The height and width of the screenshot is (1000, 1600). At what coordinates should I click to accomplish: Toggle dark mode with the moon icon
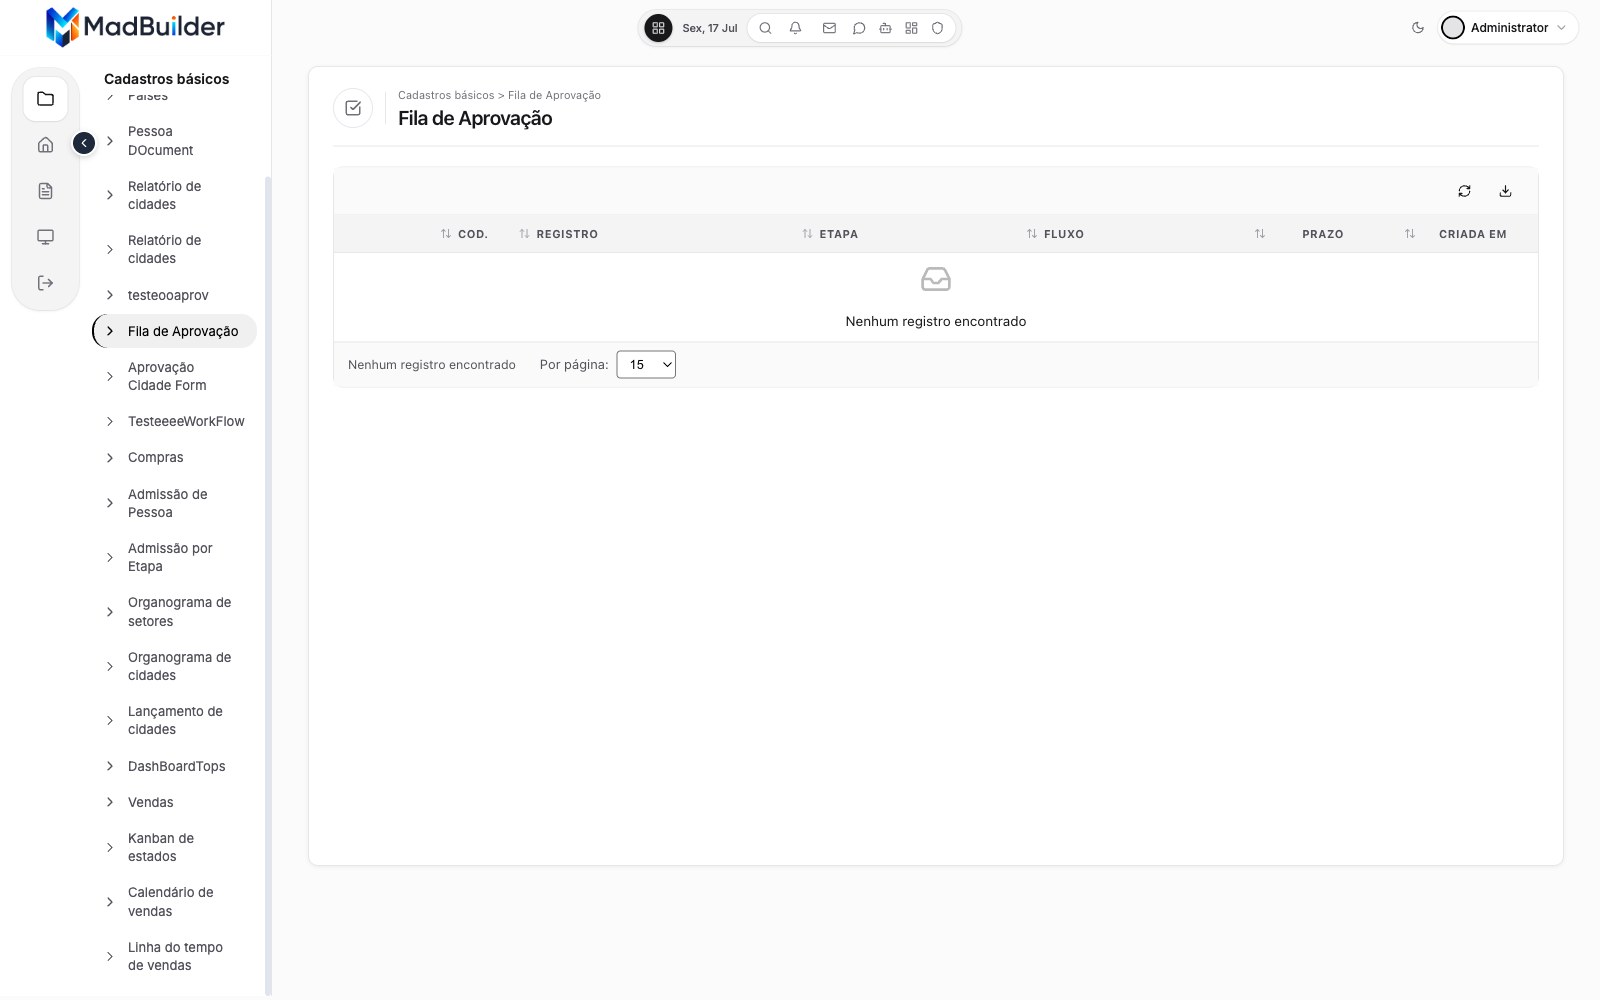tap(1417, 28)
